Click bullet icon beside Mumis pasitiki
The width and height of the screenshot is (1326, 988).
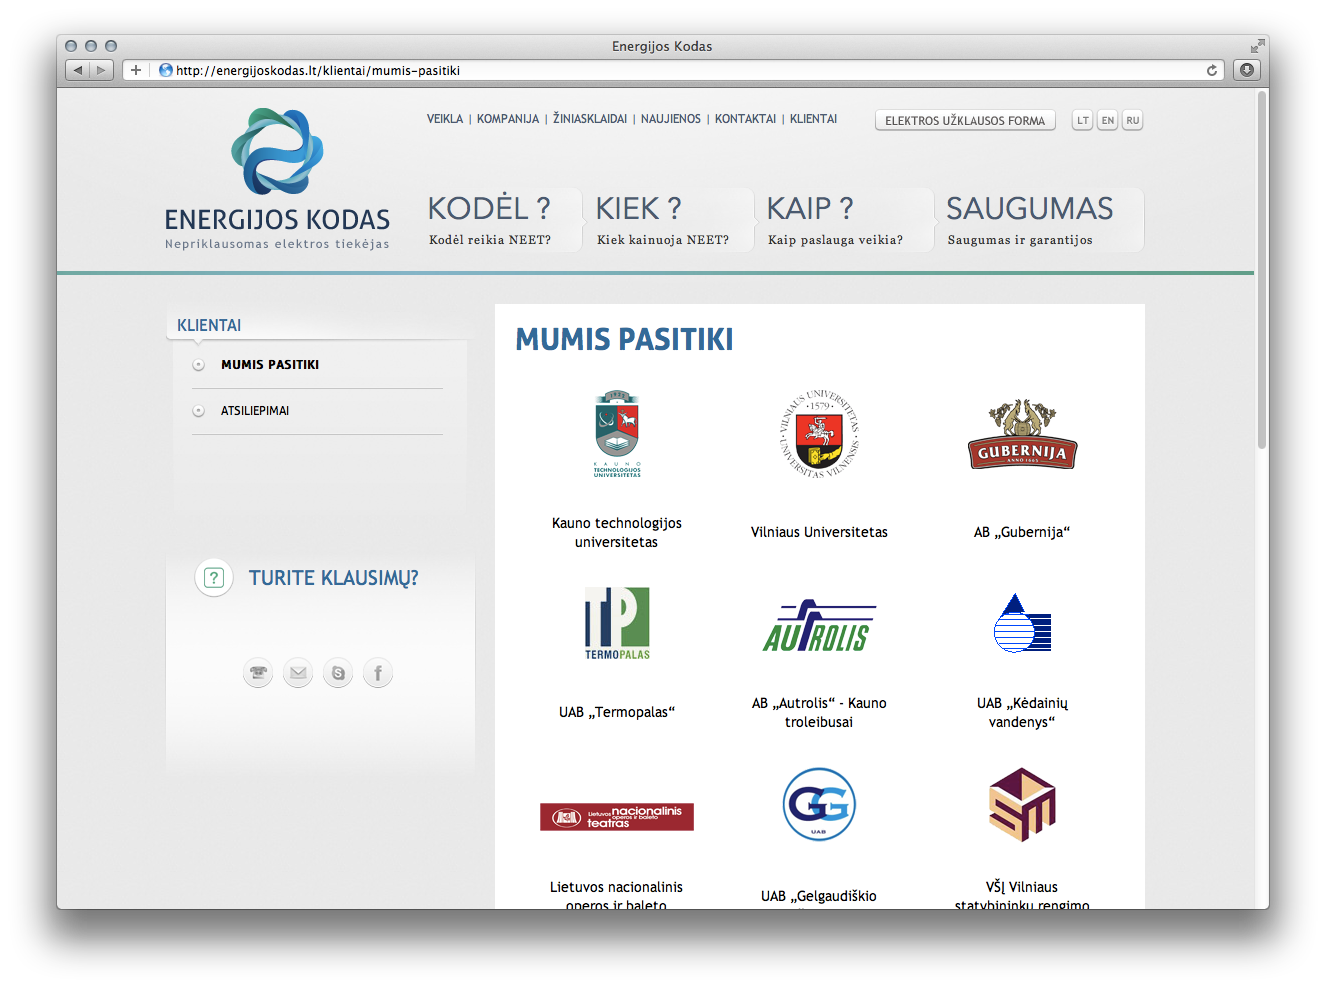(198, 365)
